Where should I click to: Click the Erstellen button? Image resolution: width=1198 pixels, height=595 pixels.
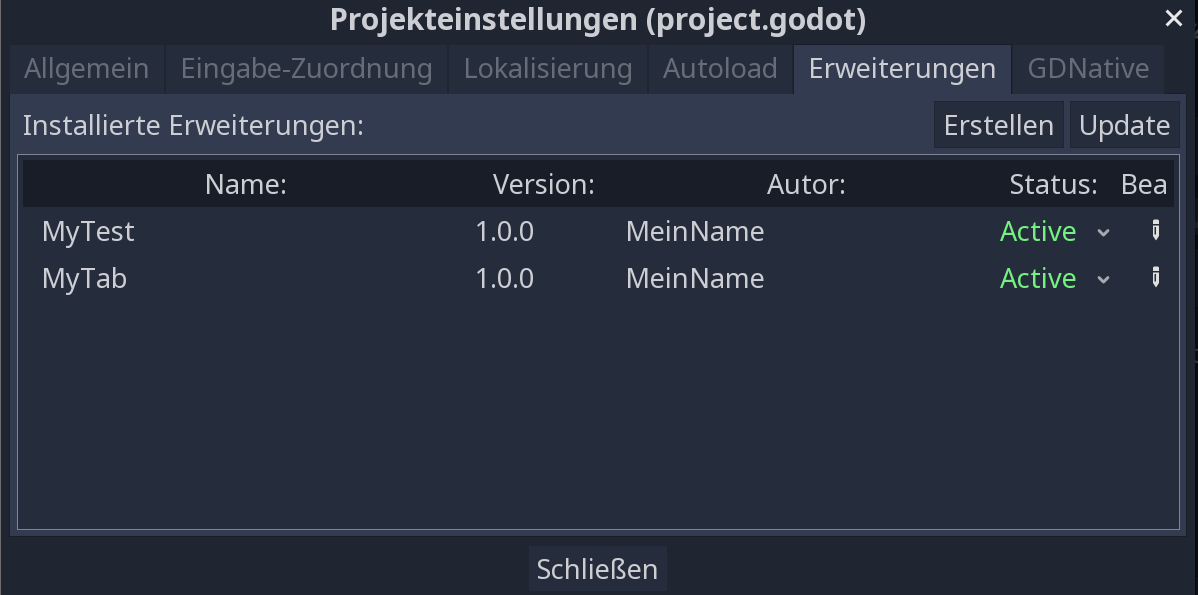coord(999,125)
